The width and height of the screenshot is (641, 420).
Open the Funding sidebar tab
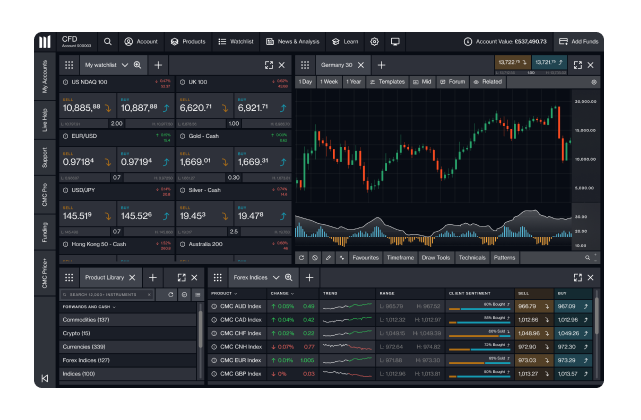pos(45,232)
